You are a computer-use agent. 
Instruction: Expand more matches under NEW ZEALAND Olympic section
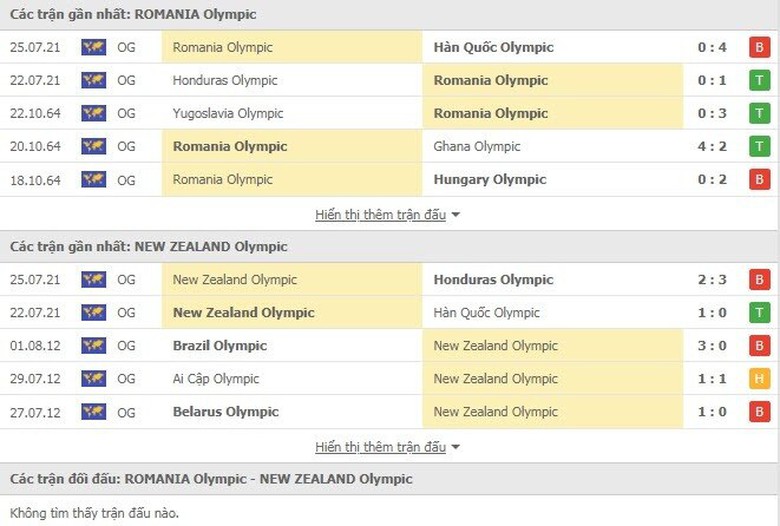pos(388,447)
